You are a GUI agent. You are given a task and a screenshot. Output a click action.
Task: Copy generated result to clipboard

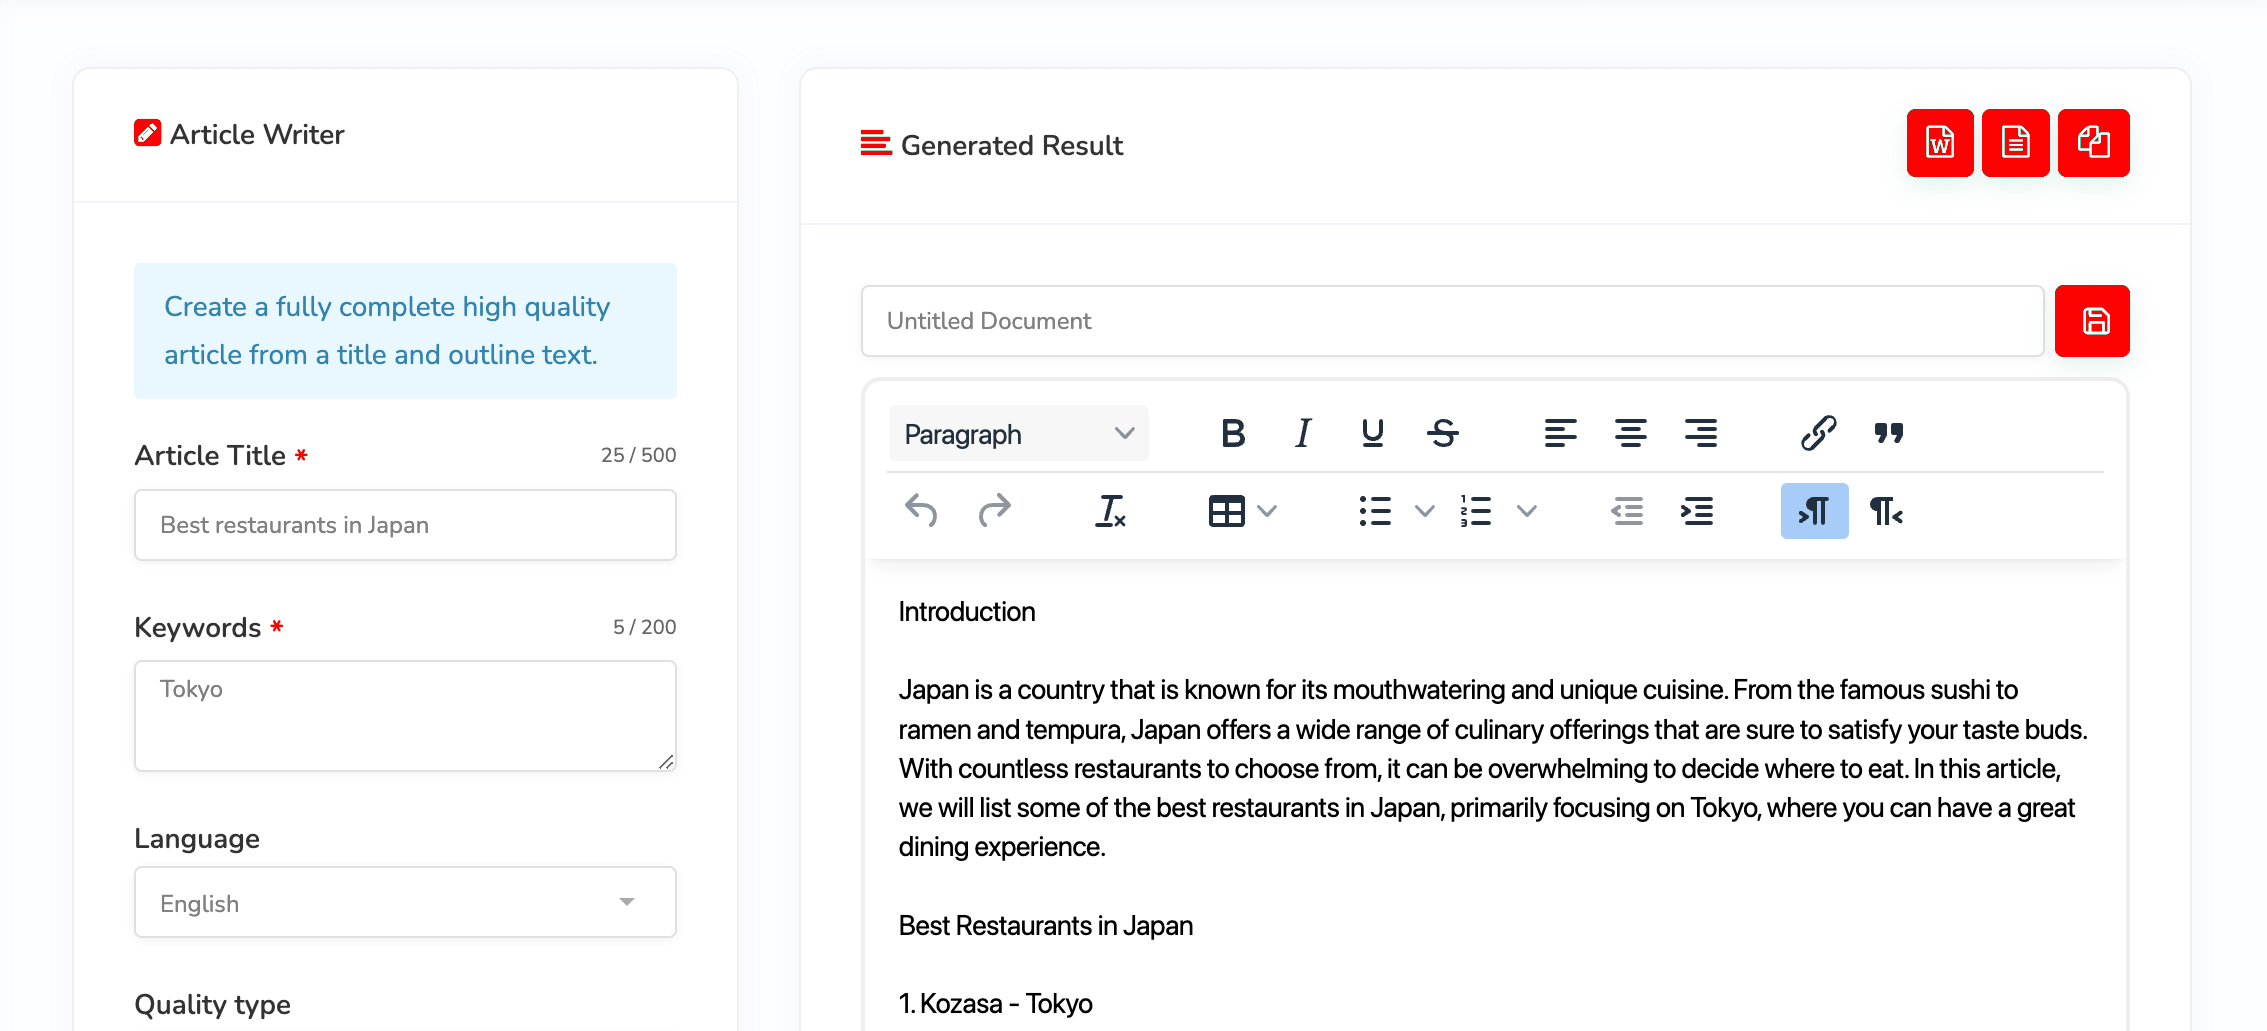click(x=2094, y=143)
